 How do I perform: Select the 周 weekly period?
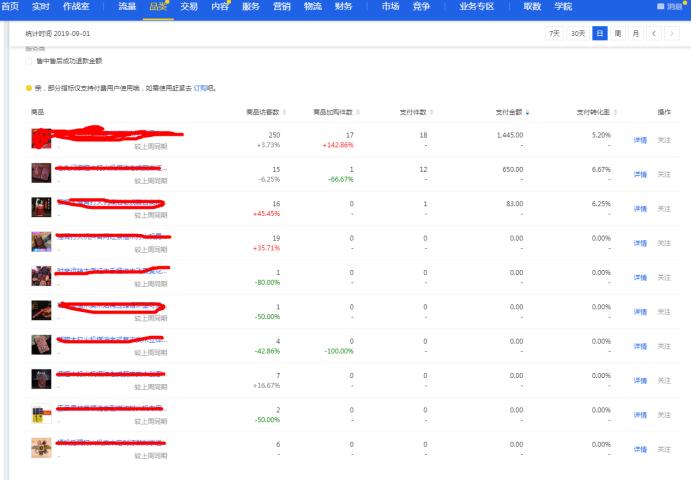pos(618,33)
